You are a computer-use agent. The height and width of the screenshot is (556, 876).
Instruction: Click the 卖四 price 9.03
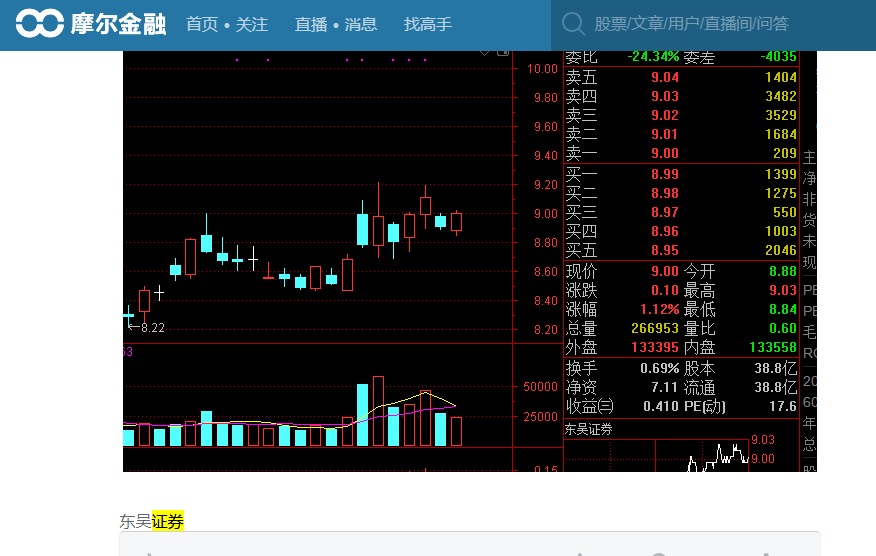[665, 96]
